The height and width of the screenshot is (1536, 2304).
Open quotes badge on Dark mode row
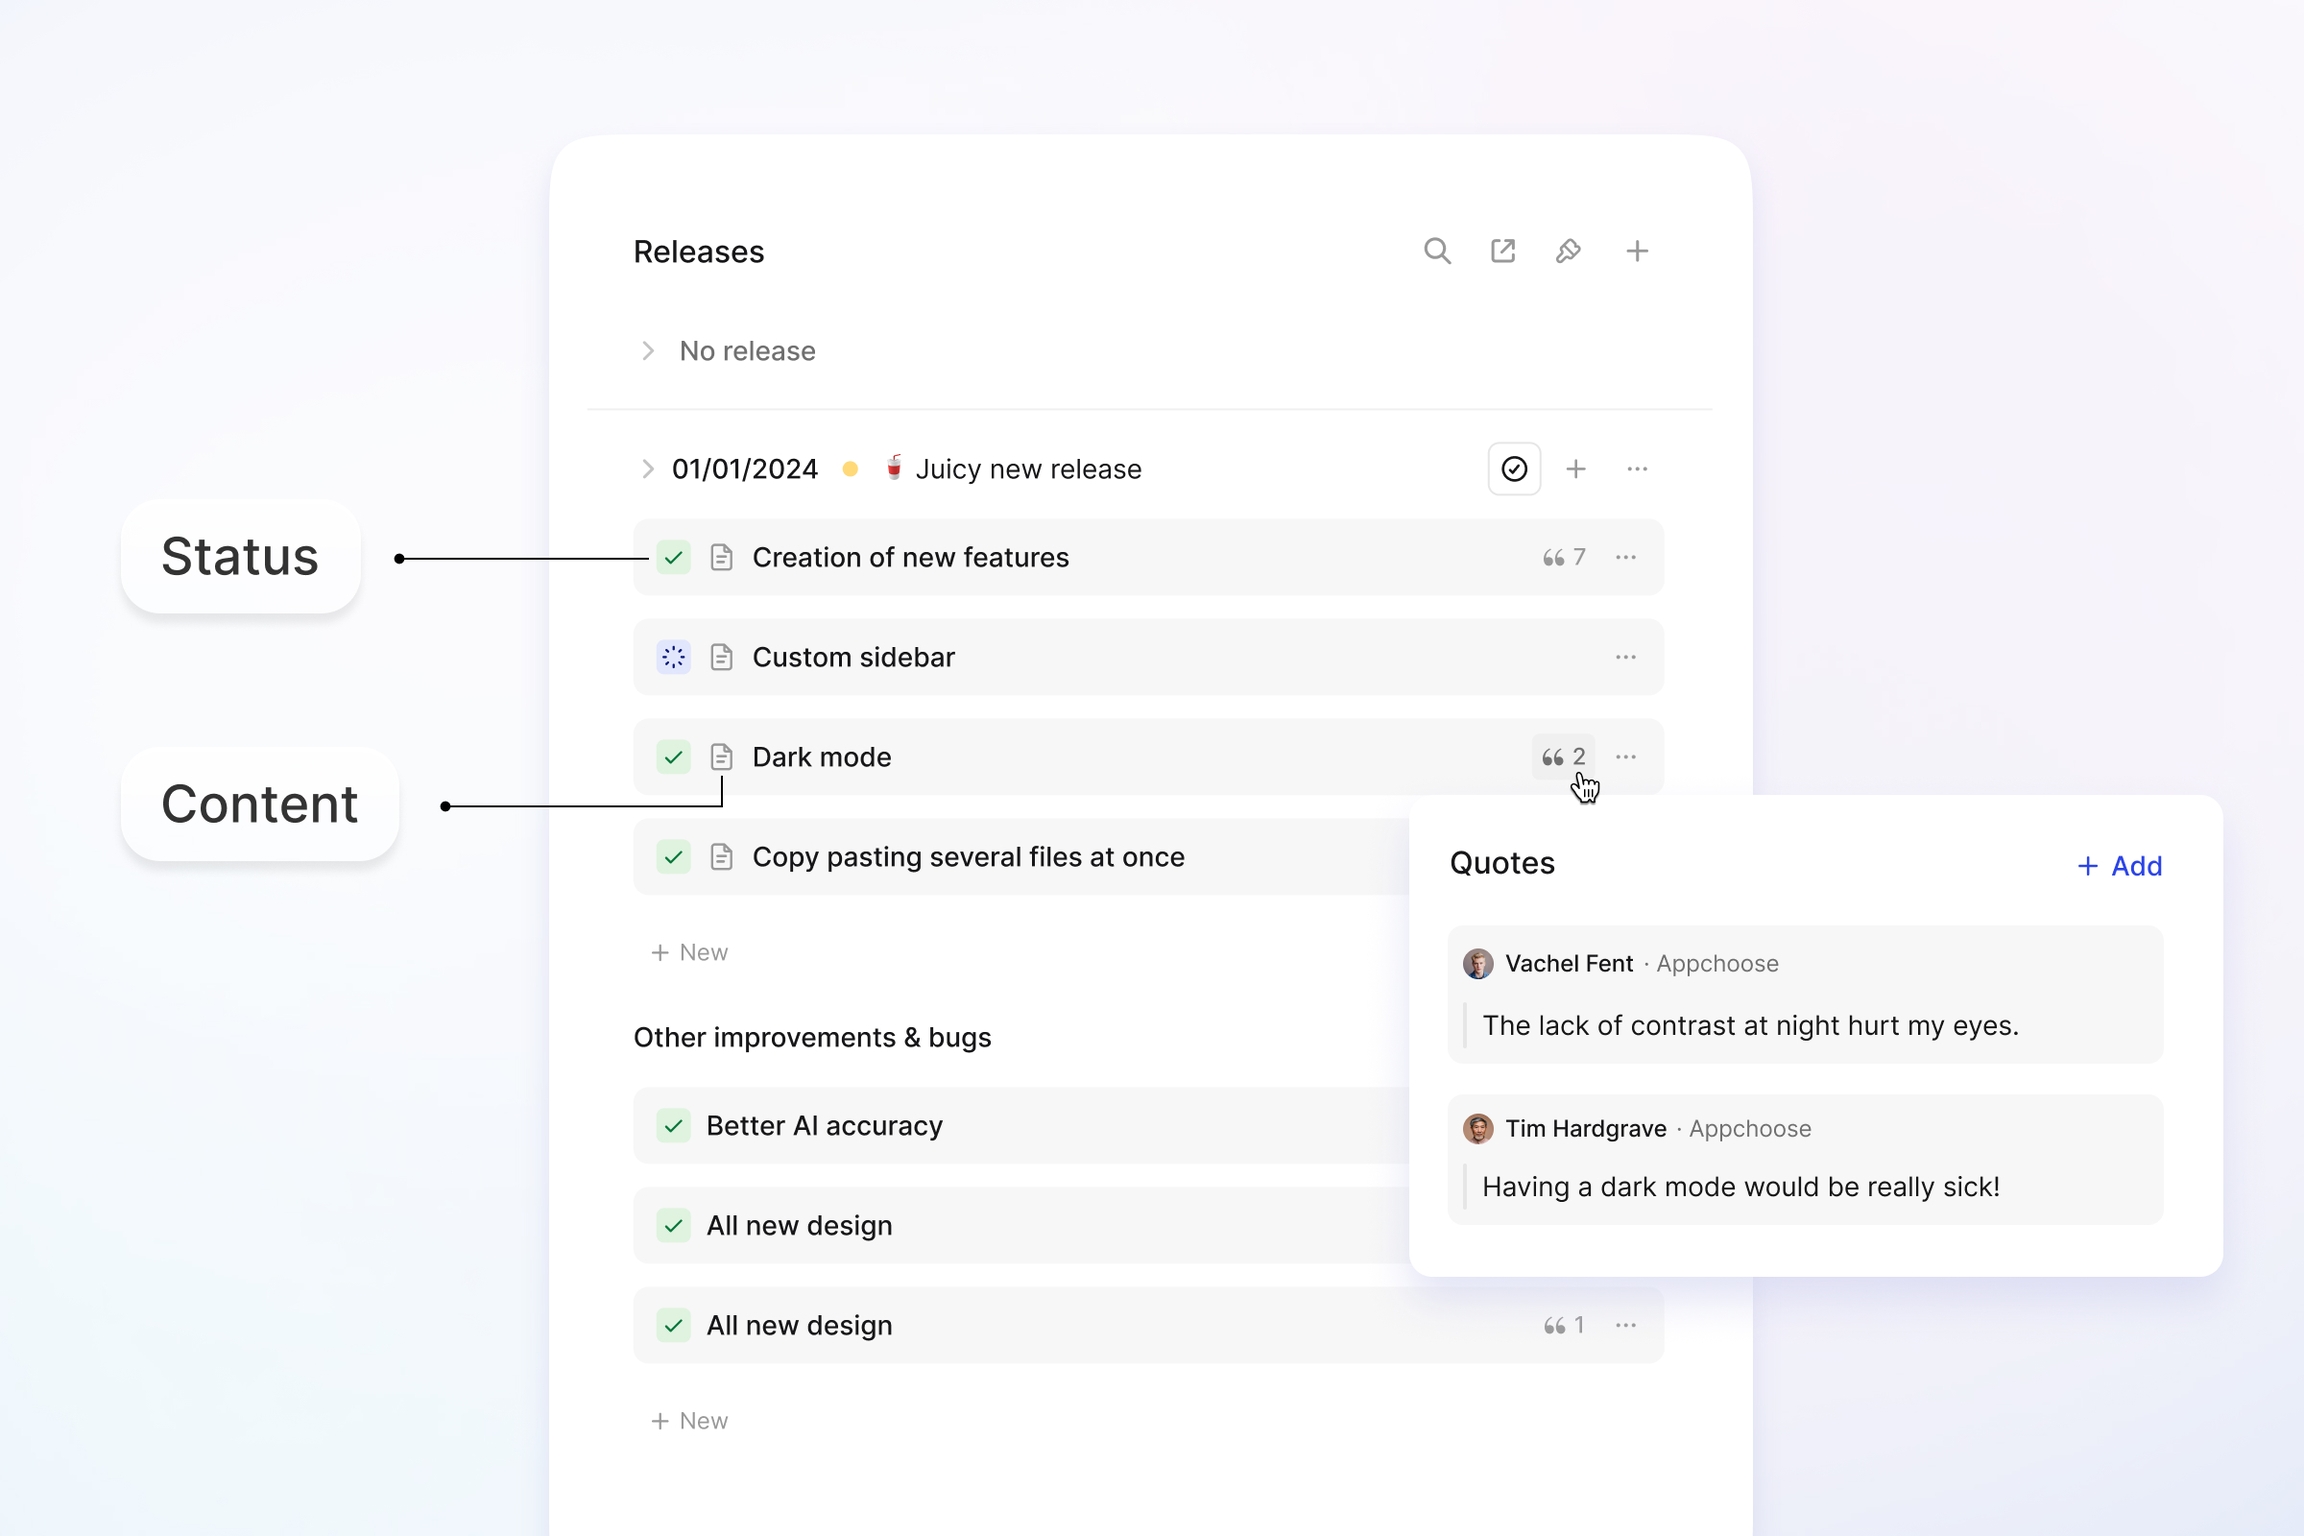click(x=1563, y=757)
